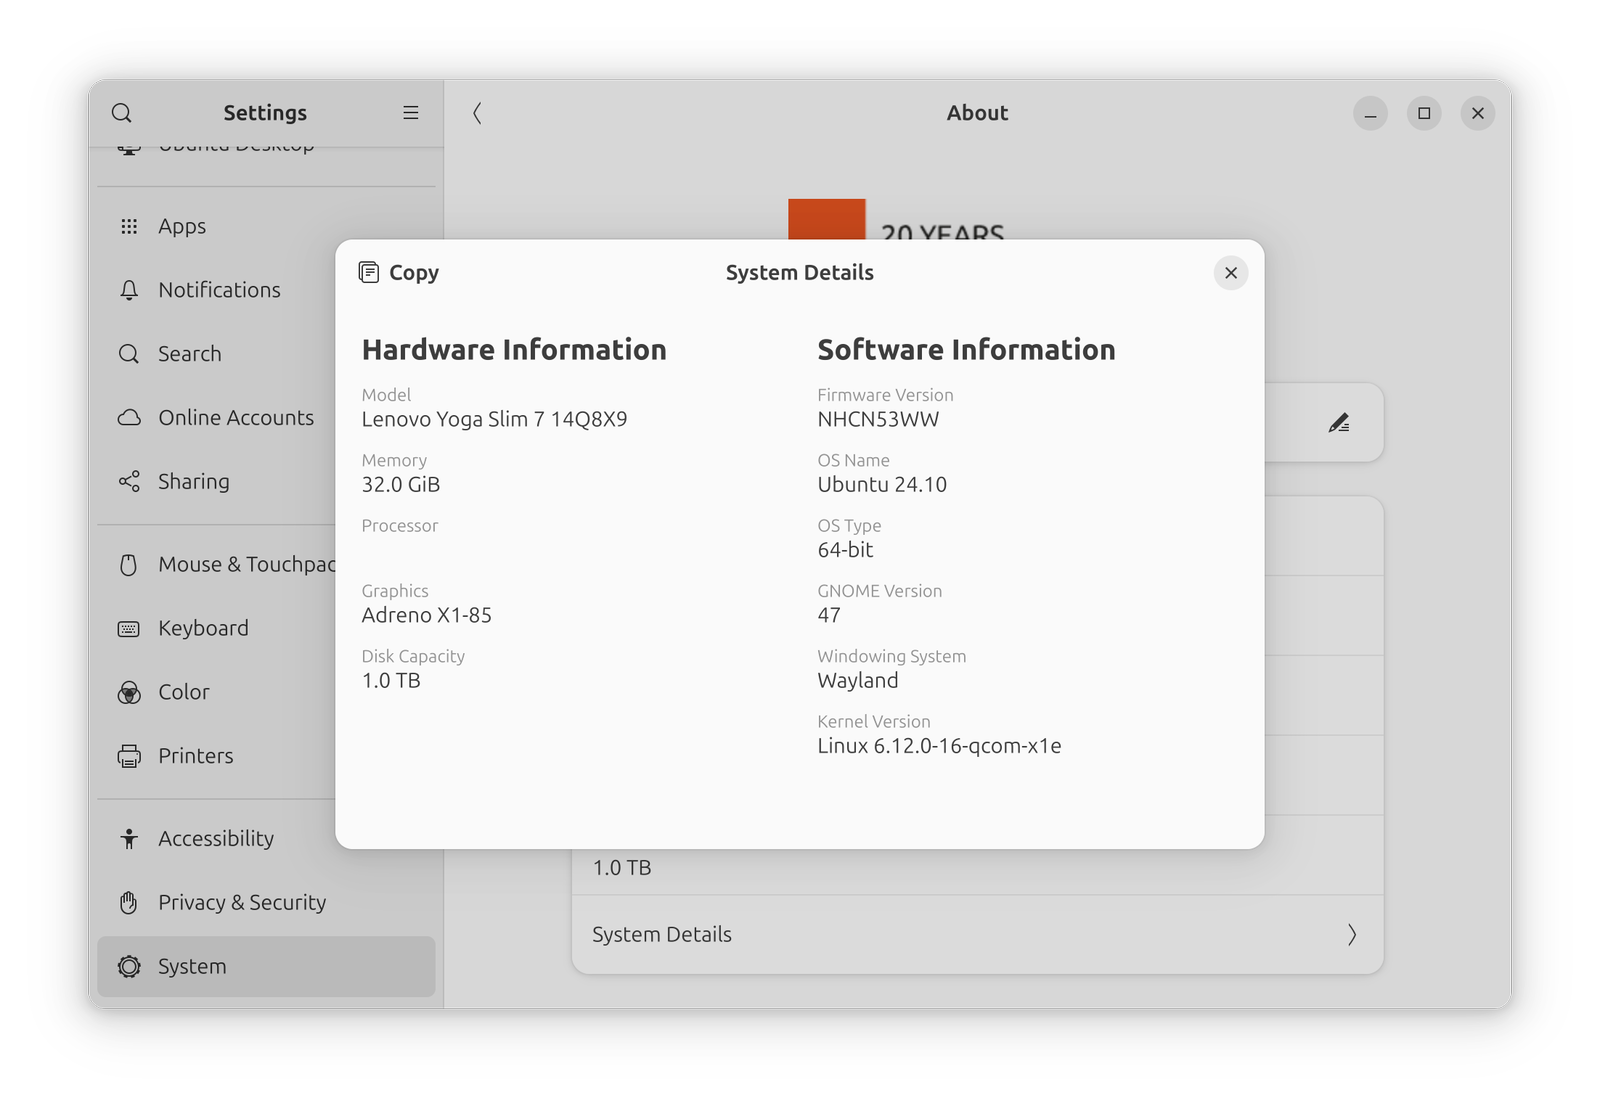Click the Copy icon in System Details
This screenshot has height=1106, width=1600.
coord(369,272)
